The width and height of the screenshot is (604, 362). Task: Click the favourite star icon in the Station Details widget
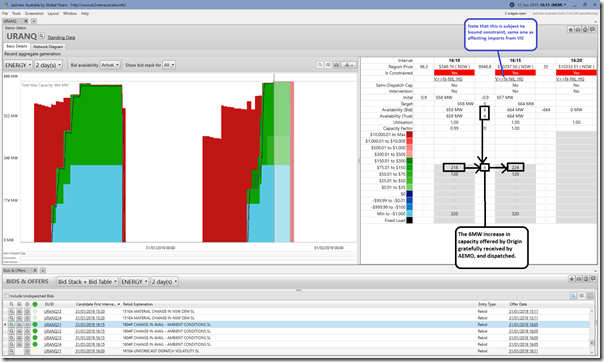click(x=571, y=30)
